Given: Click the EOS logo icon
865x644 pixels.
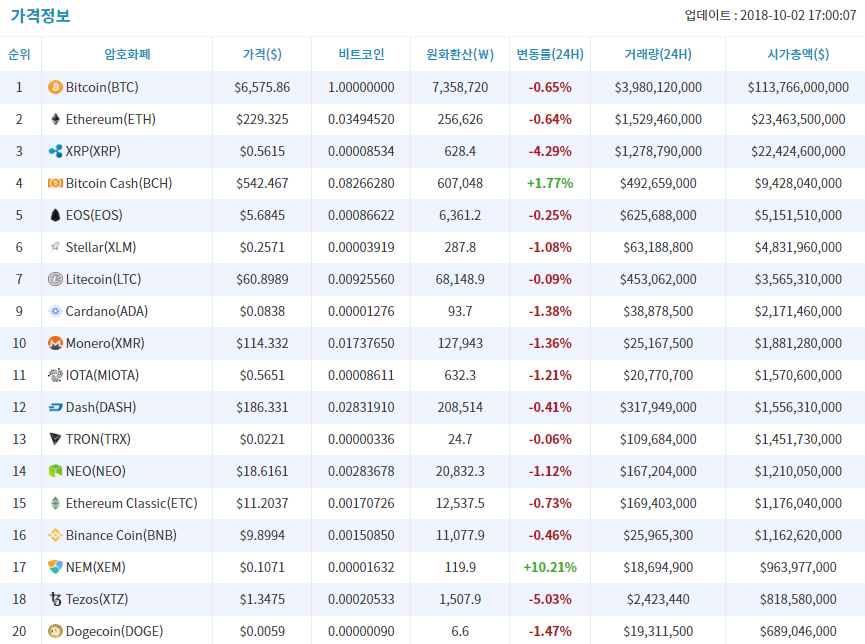Looking at the screenshot, I should [55, 215].
